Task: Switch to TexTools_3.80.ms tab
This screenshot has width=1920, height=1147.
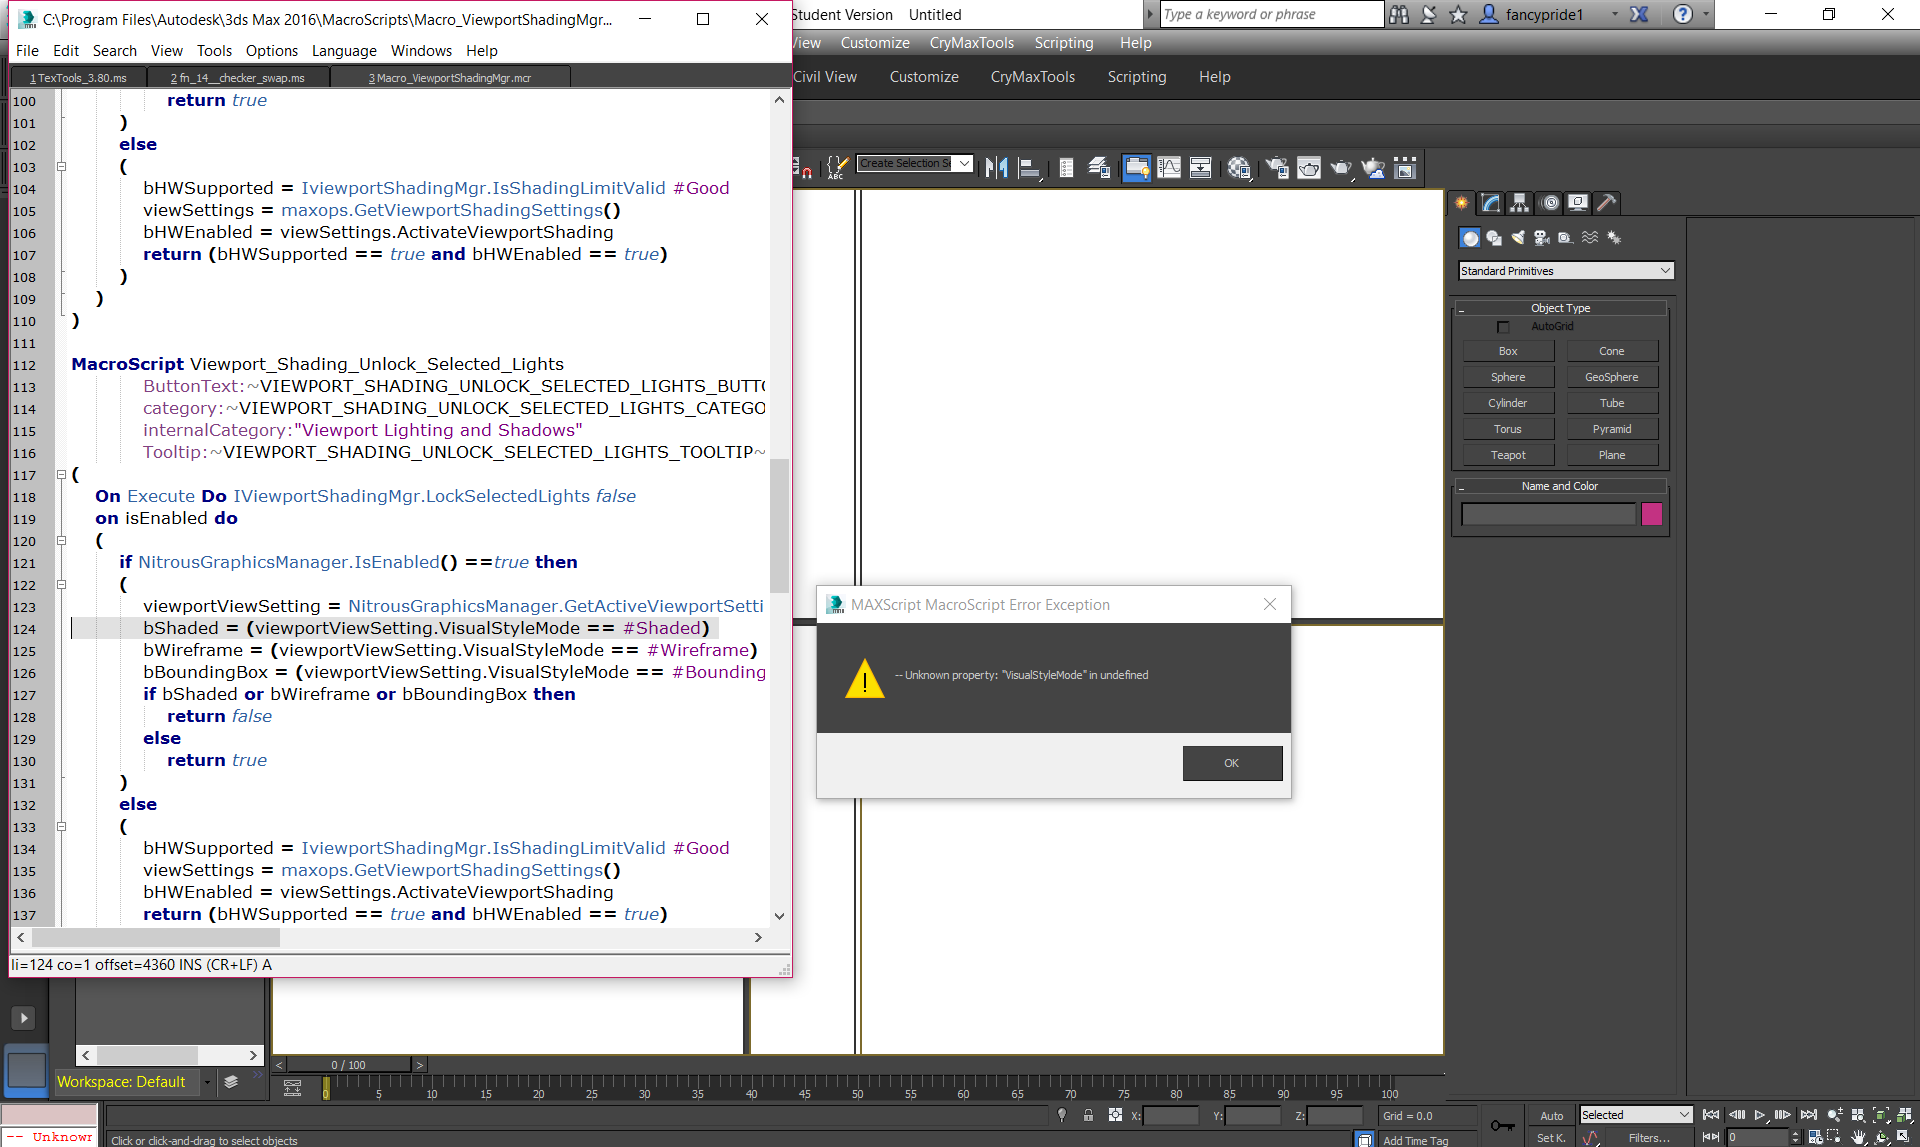Action: click(78, 78)
